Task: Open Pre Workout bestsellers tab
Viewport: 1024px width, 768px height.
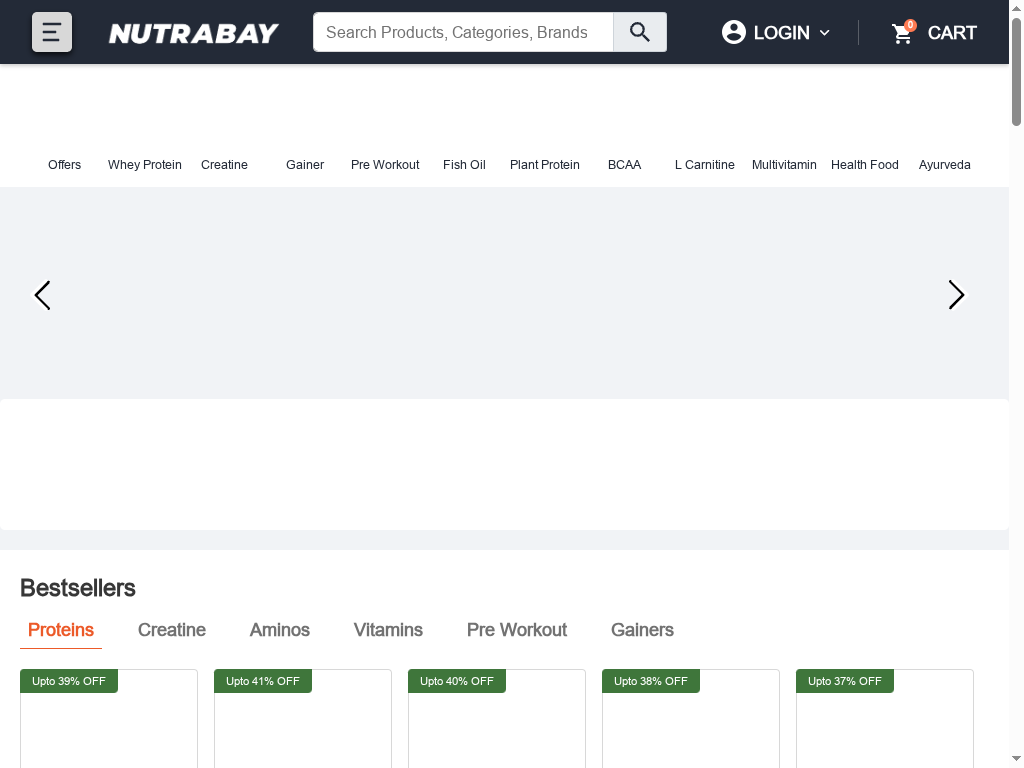Action: coord(517,630)
